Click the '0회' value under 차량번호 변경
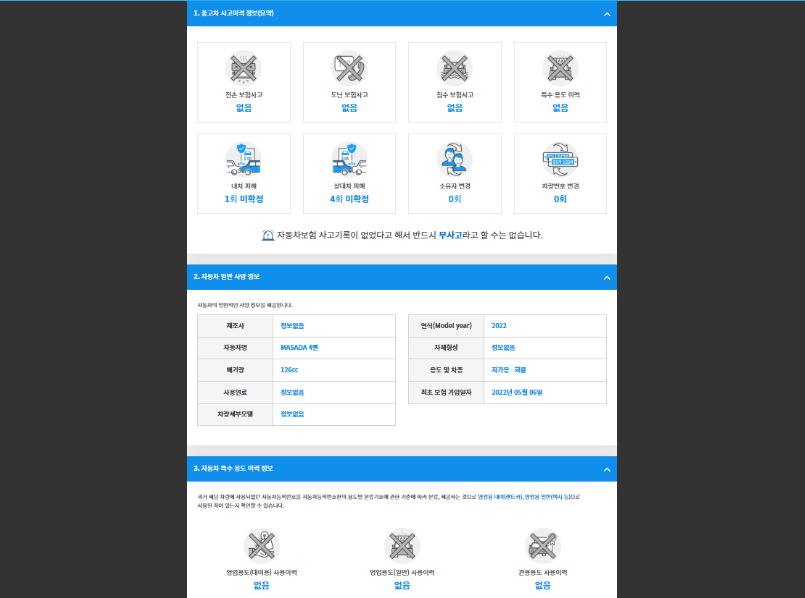Viewport: 805px width, 598px height. pos(560,199)
